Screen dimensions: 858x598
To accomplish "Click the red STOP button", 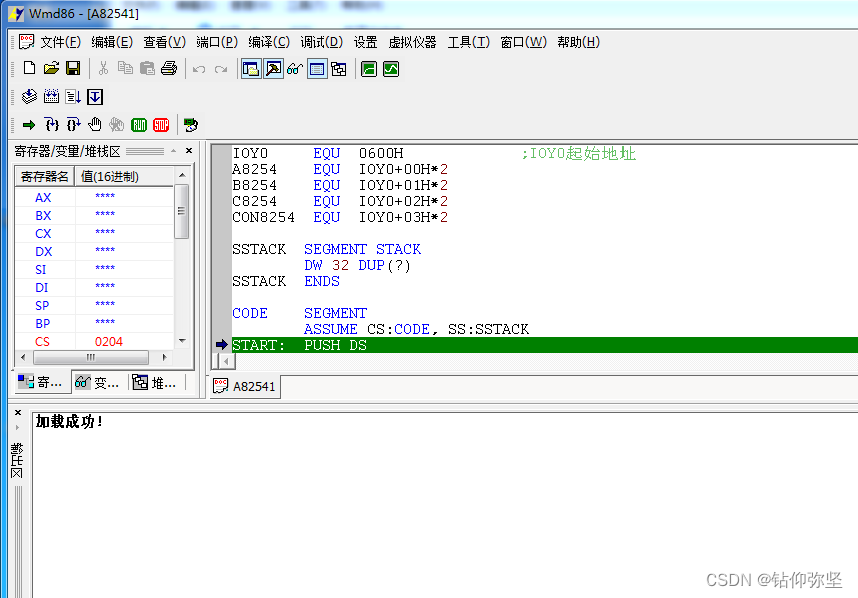I will 161,125.
